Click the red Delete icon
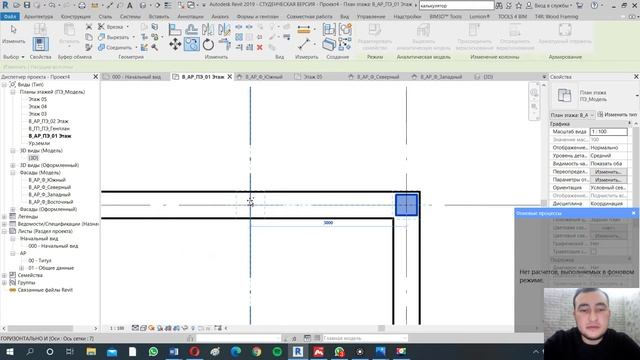This screenshot has height=360, width=640. (260, 47)
